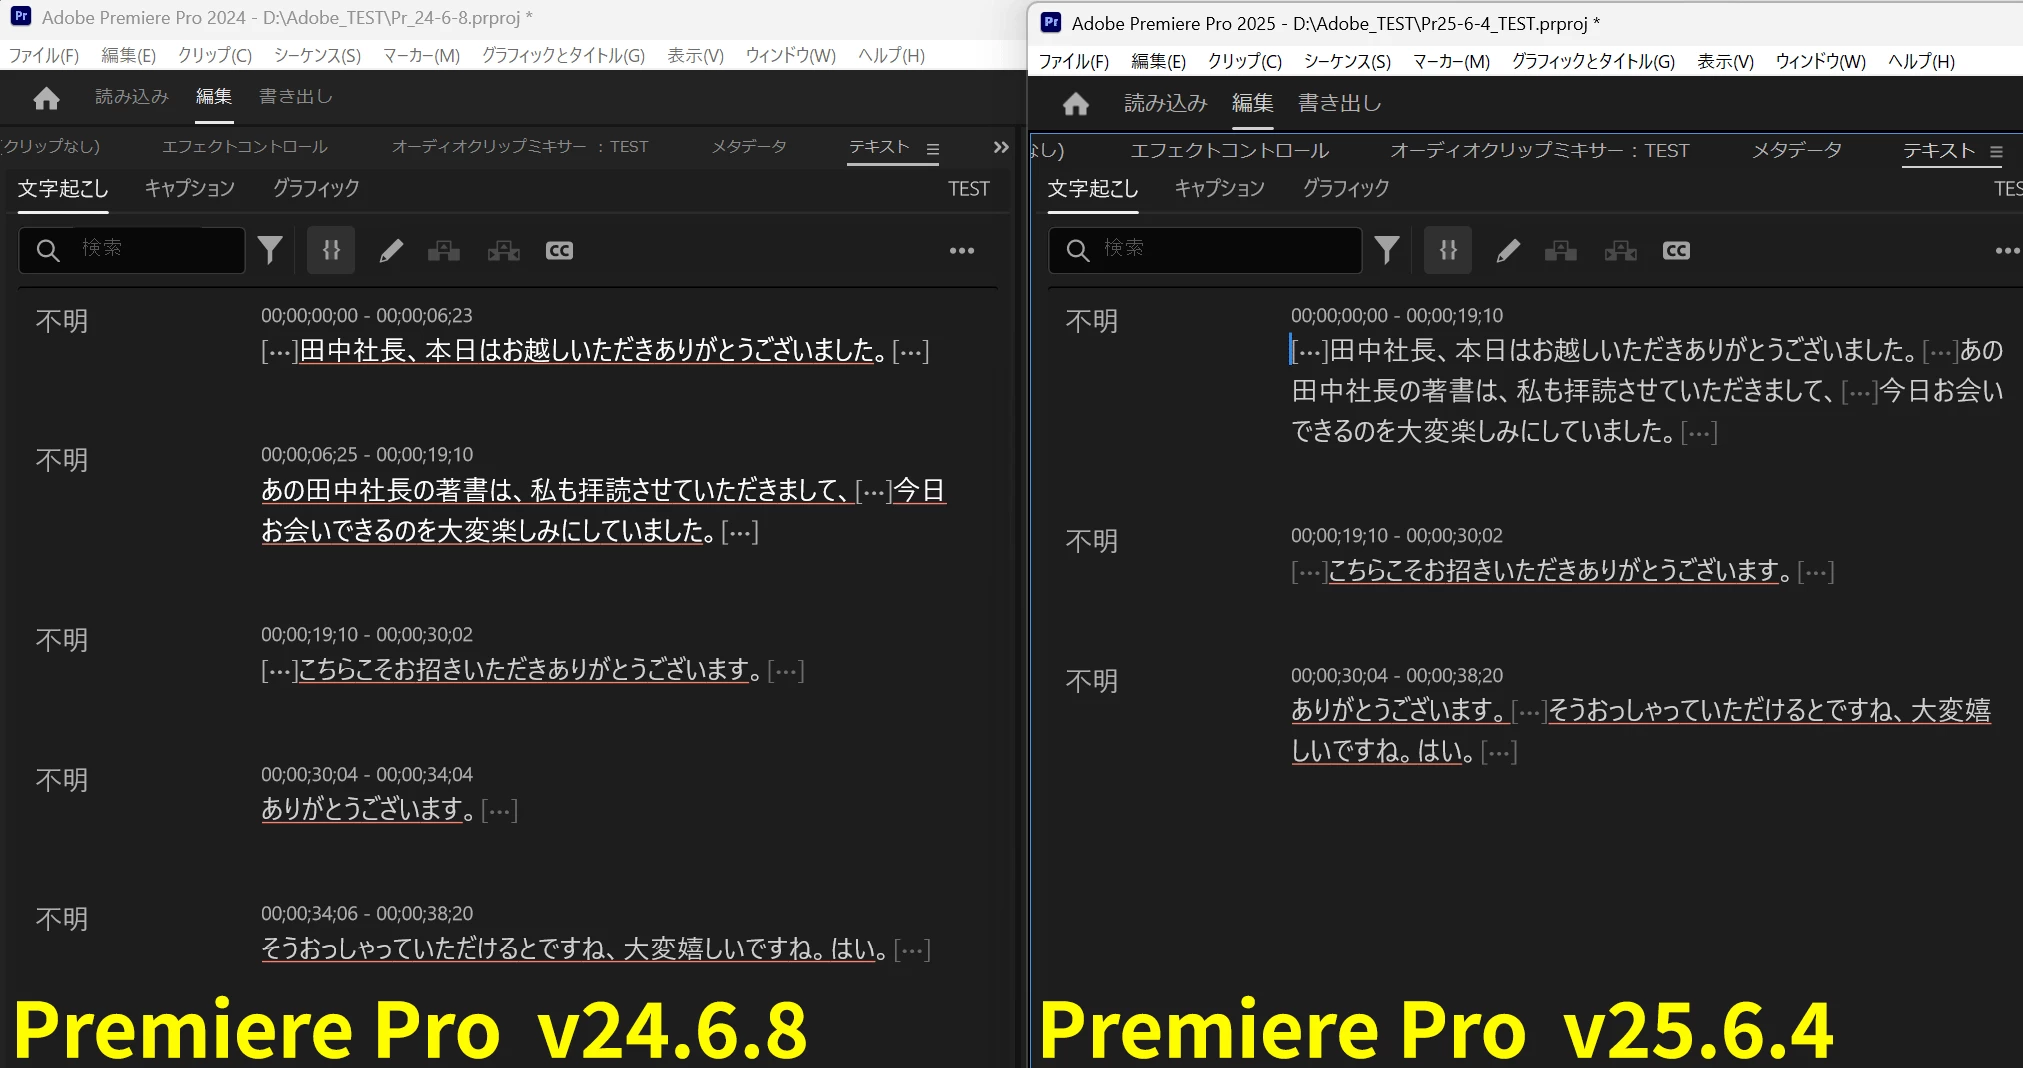Open ファイル(F) menu in Premiere Pro 2024
The height and width of the screenshot is (1068, 2023).
coord(44,56)
